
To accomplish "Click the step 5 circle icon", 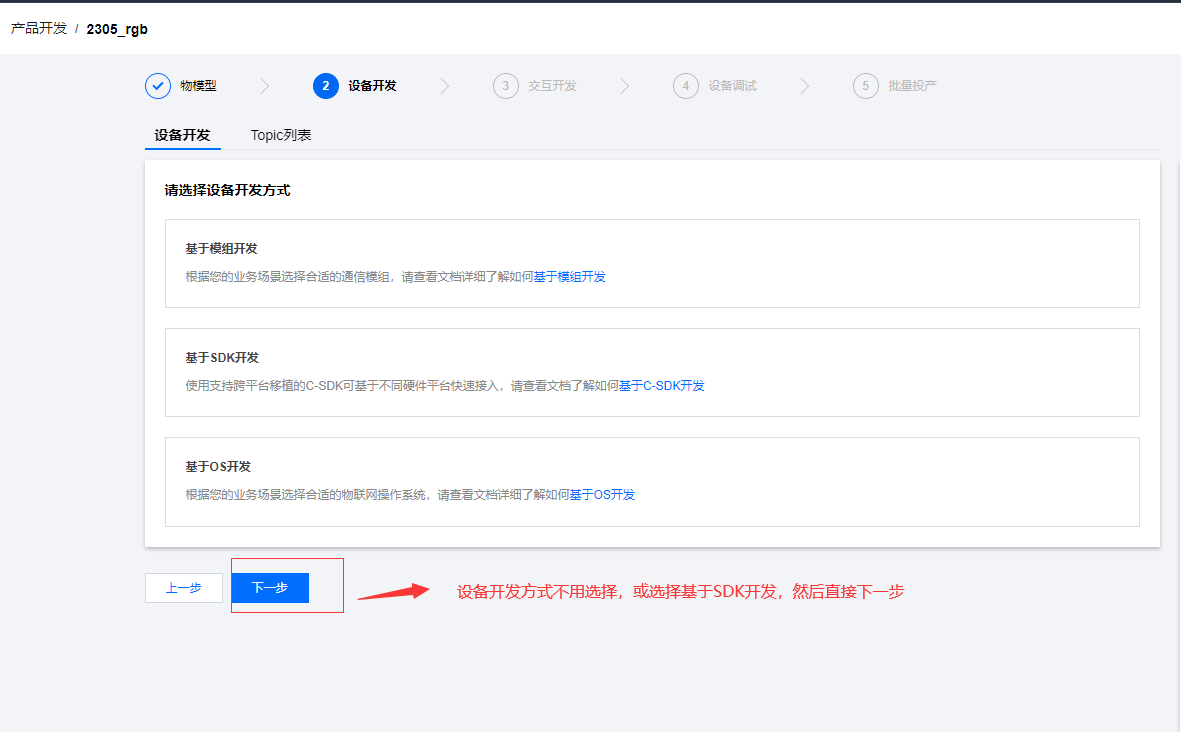I will pos(865,86).
